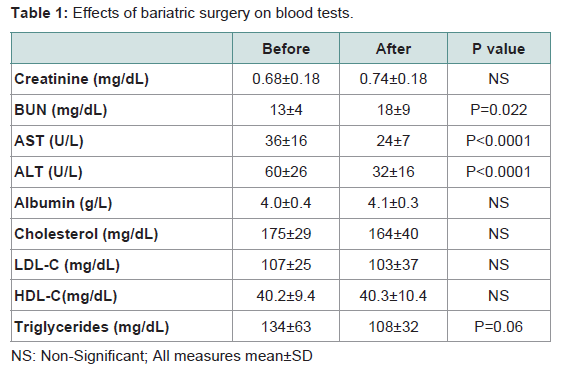Click the NS: Non-Significant footnote text
The height and width of the screenshot is (370, 569).
(x=79, y=356)
